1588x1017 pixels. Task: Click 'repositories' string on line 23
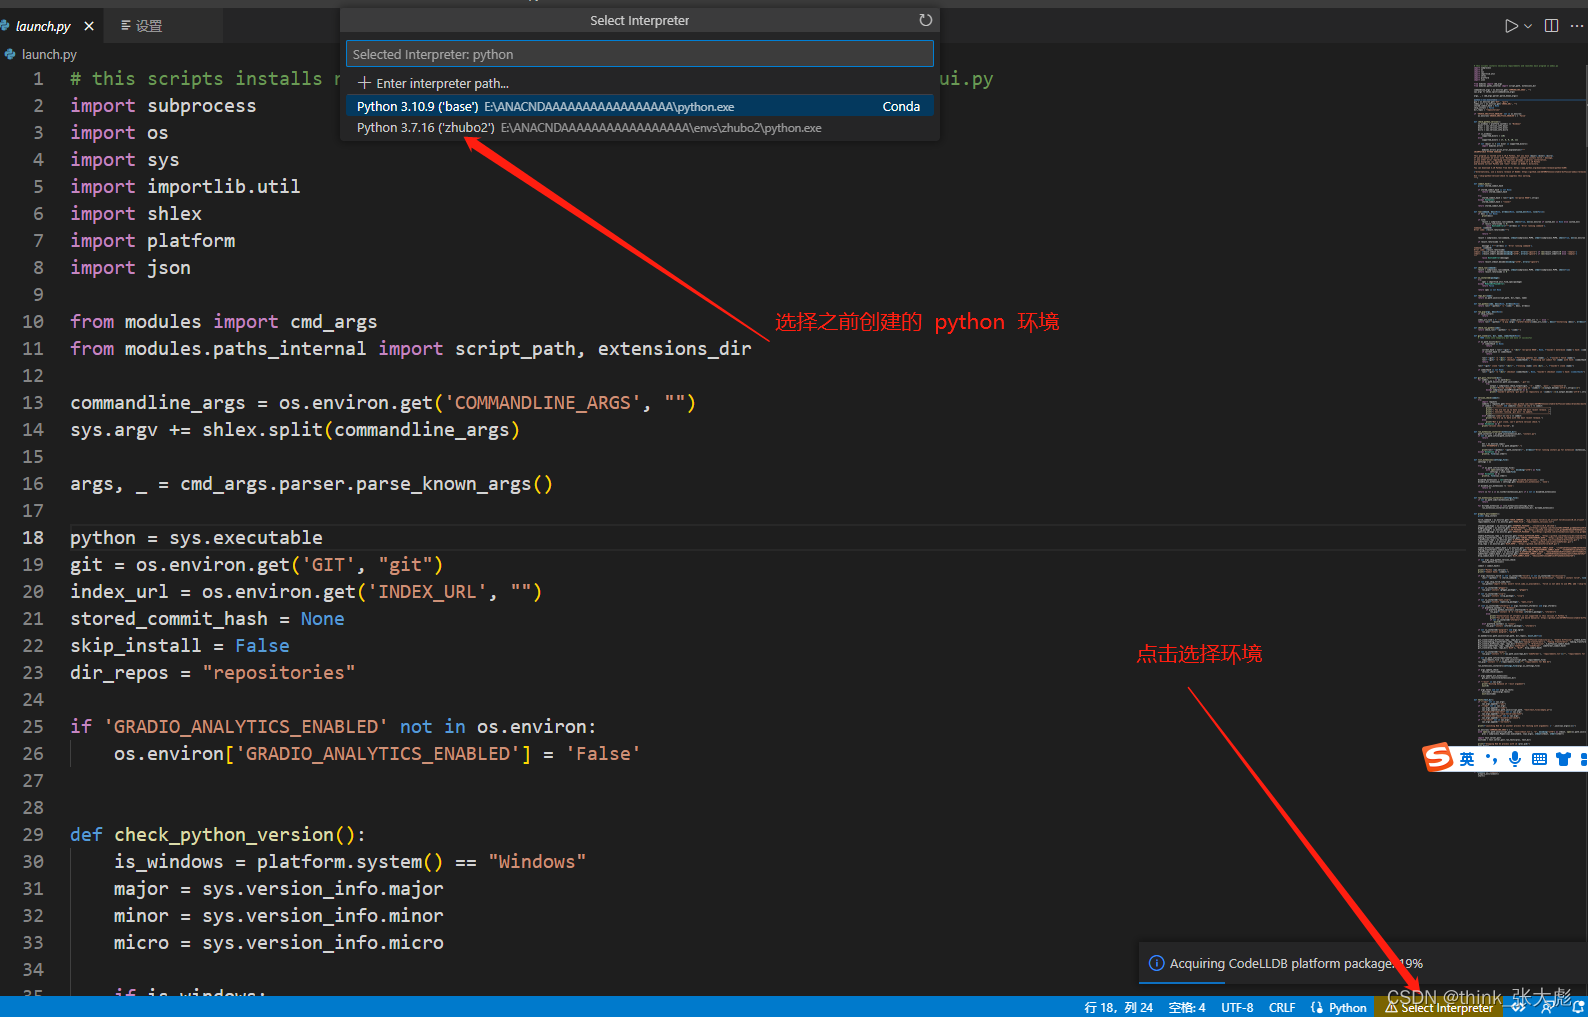pyautogui.click(x=279, y=673)
